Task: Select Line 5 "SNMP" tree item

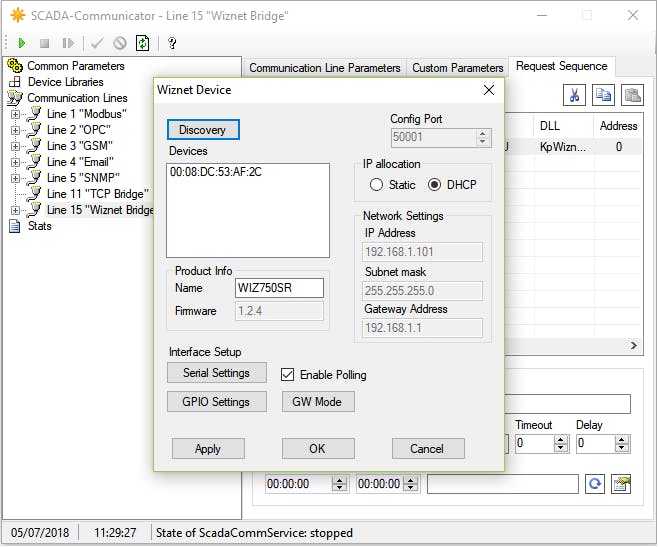Action: (83, 178)
